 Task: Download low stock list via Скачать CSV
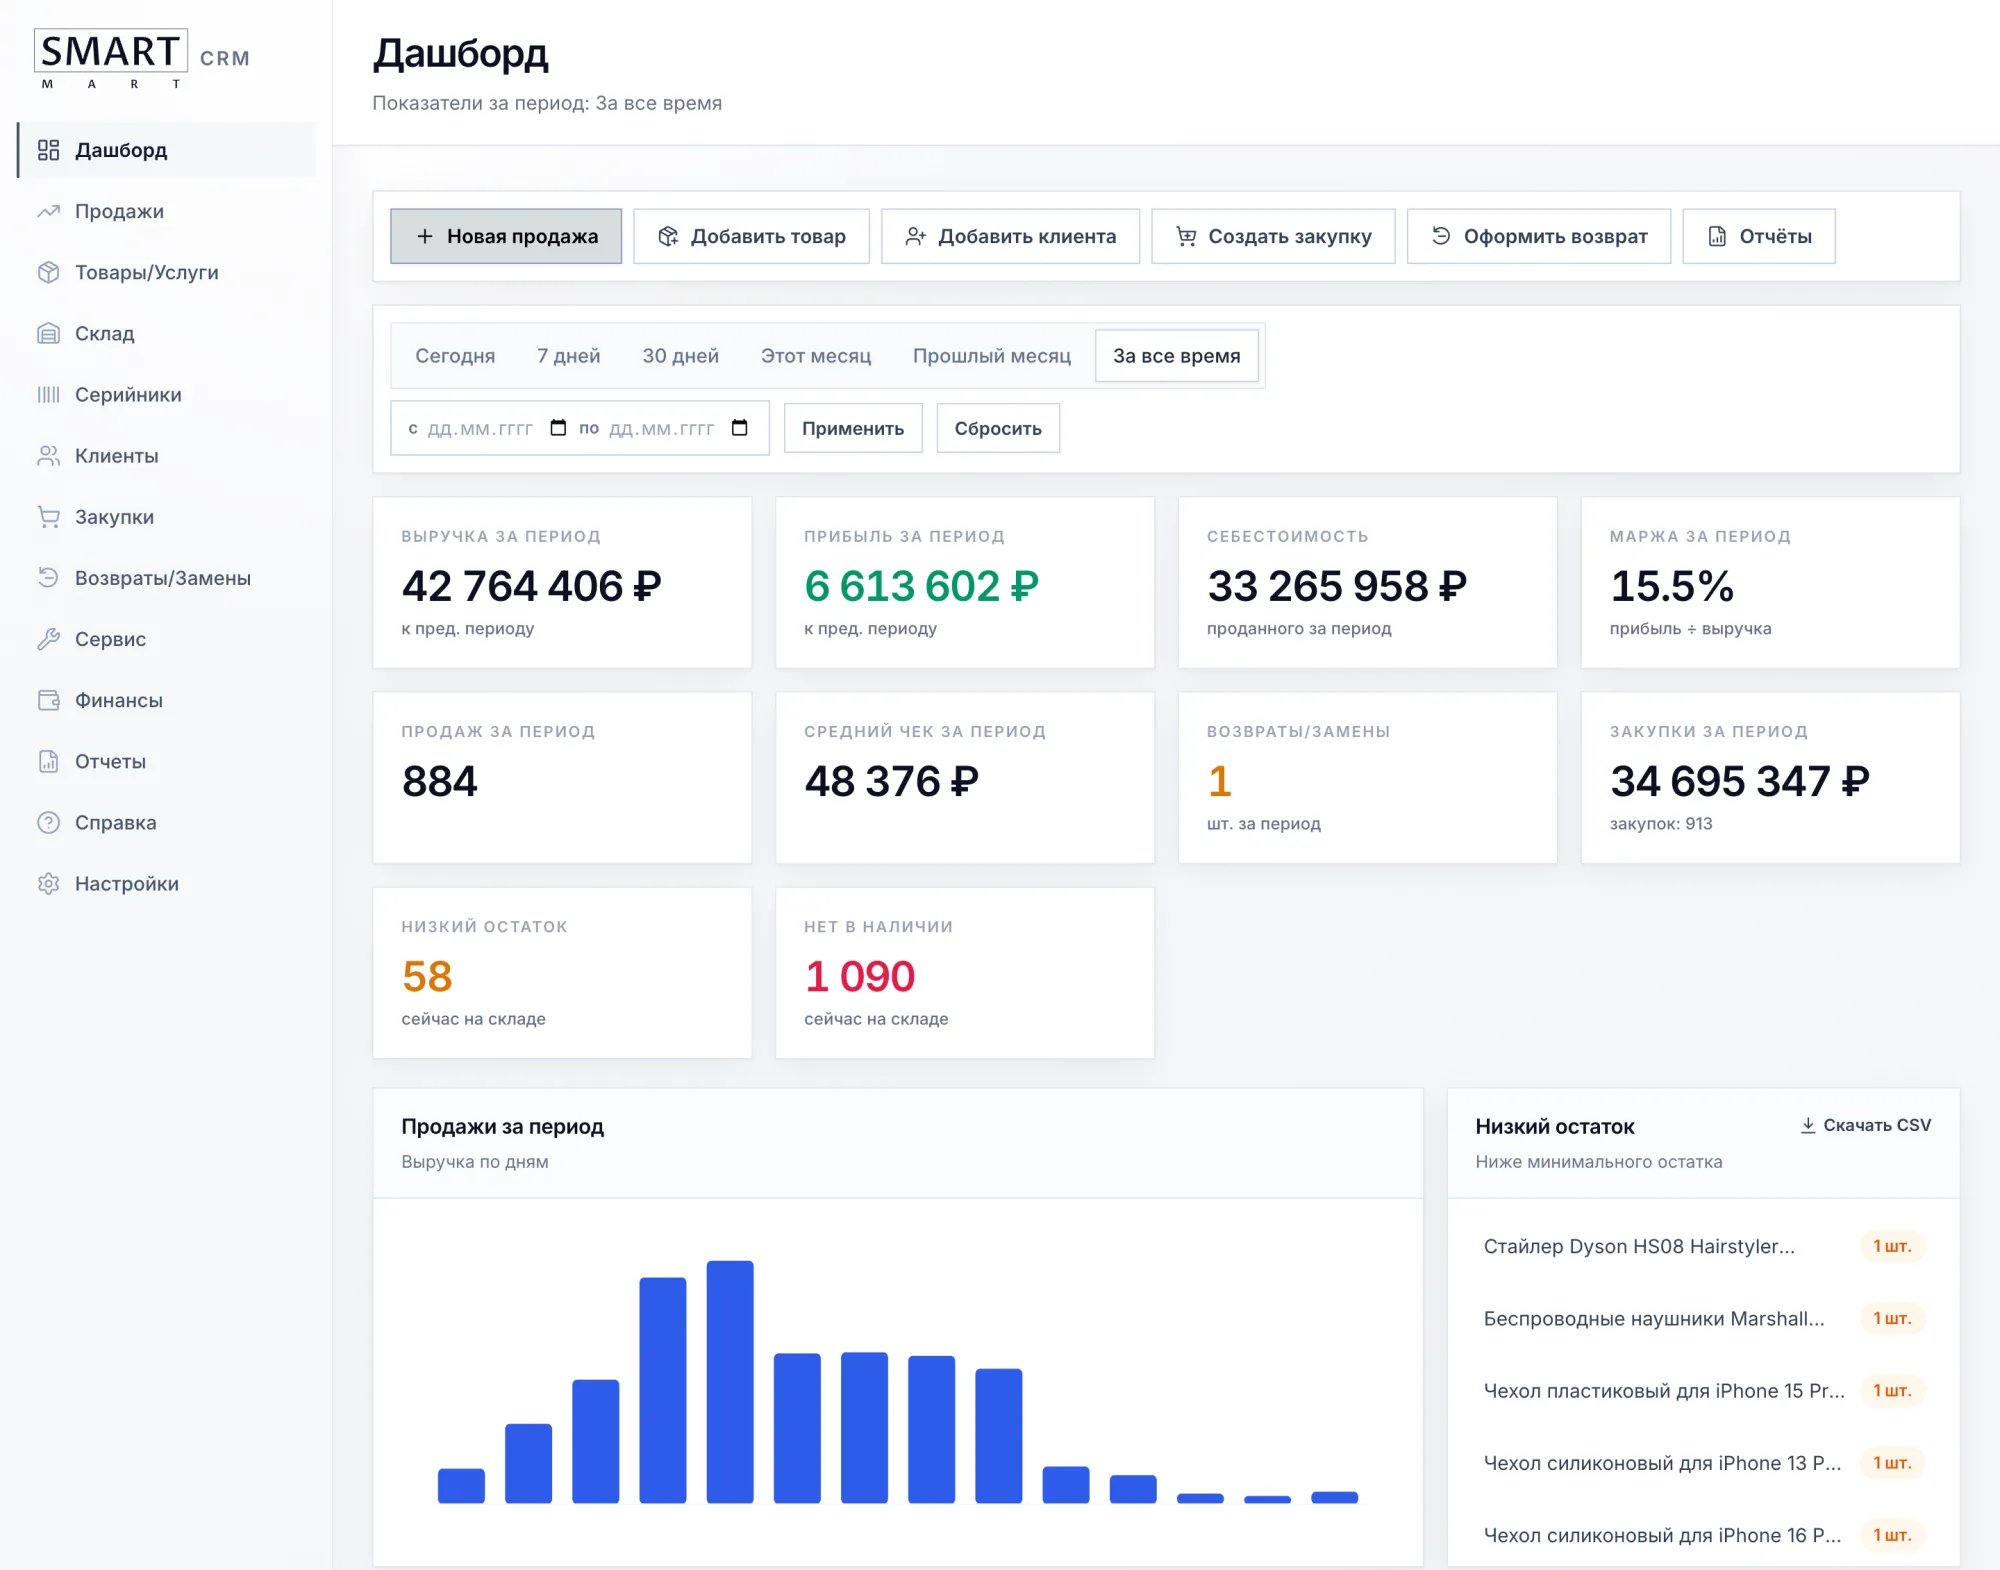[x=1865, y=1125]
